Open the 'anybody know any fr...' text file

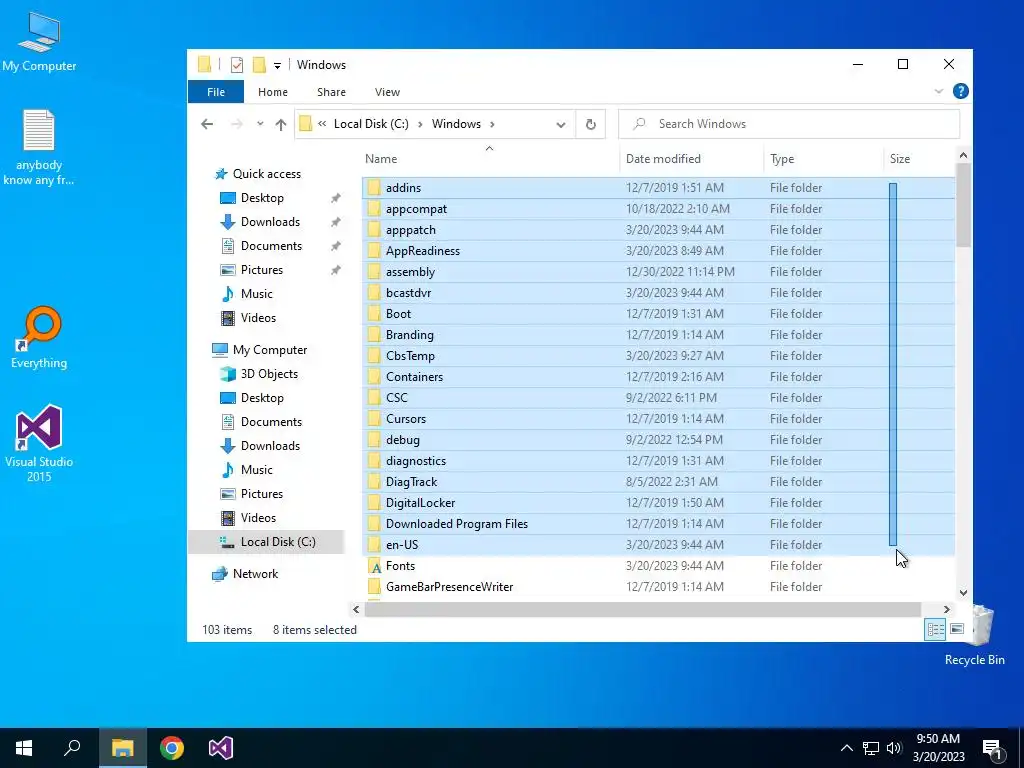point(39,147)
